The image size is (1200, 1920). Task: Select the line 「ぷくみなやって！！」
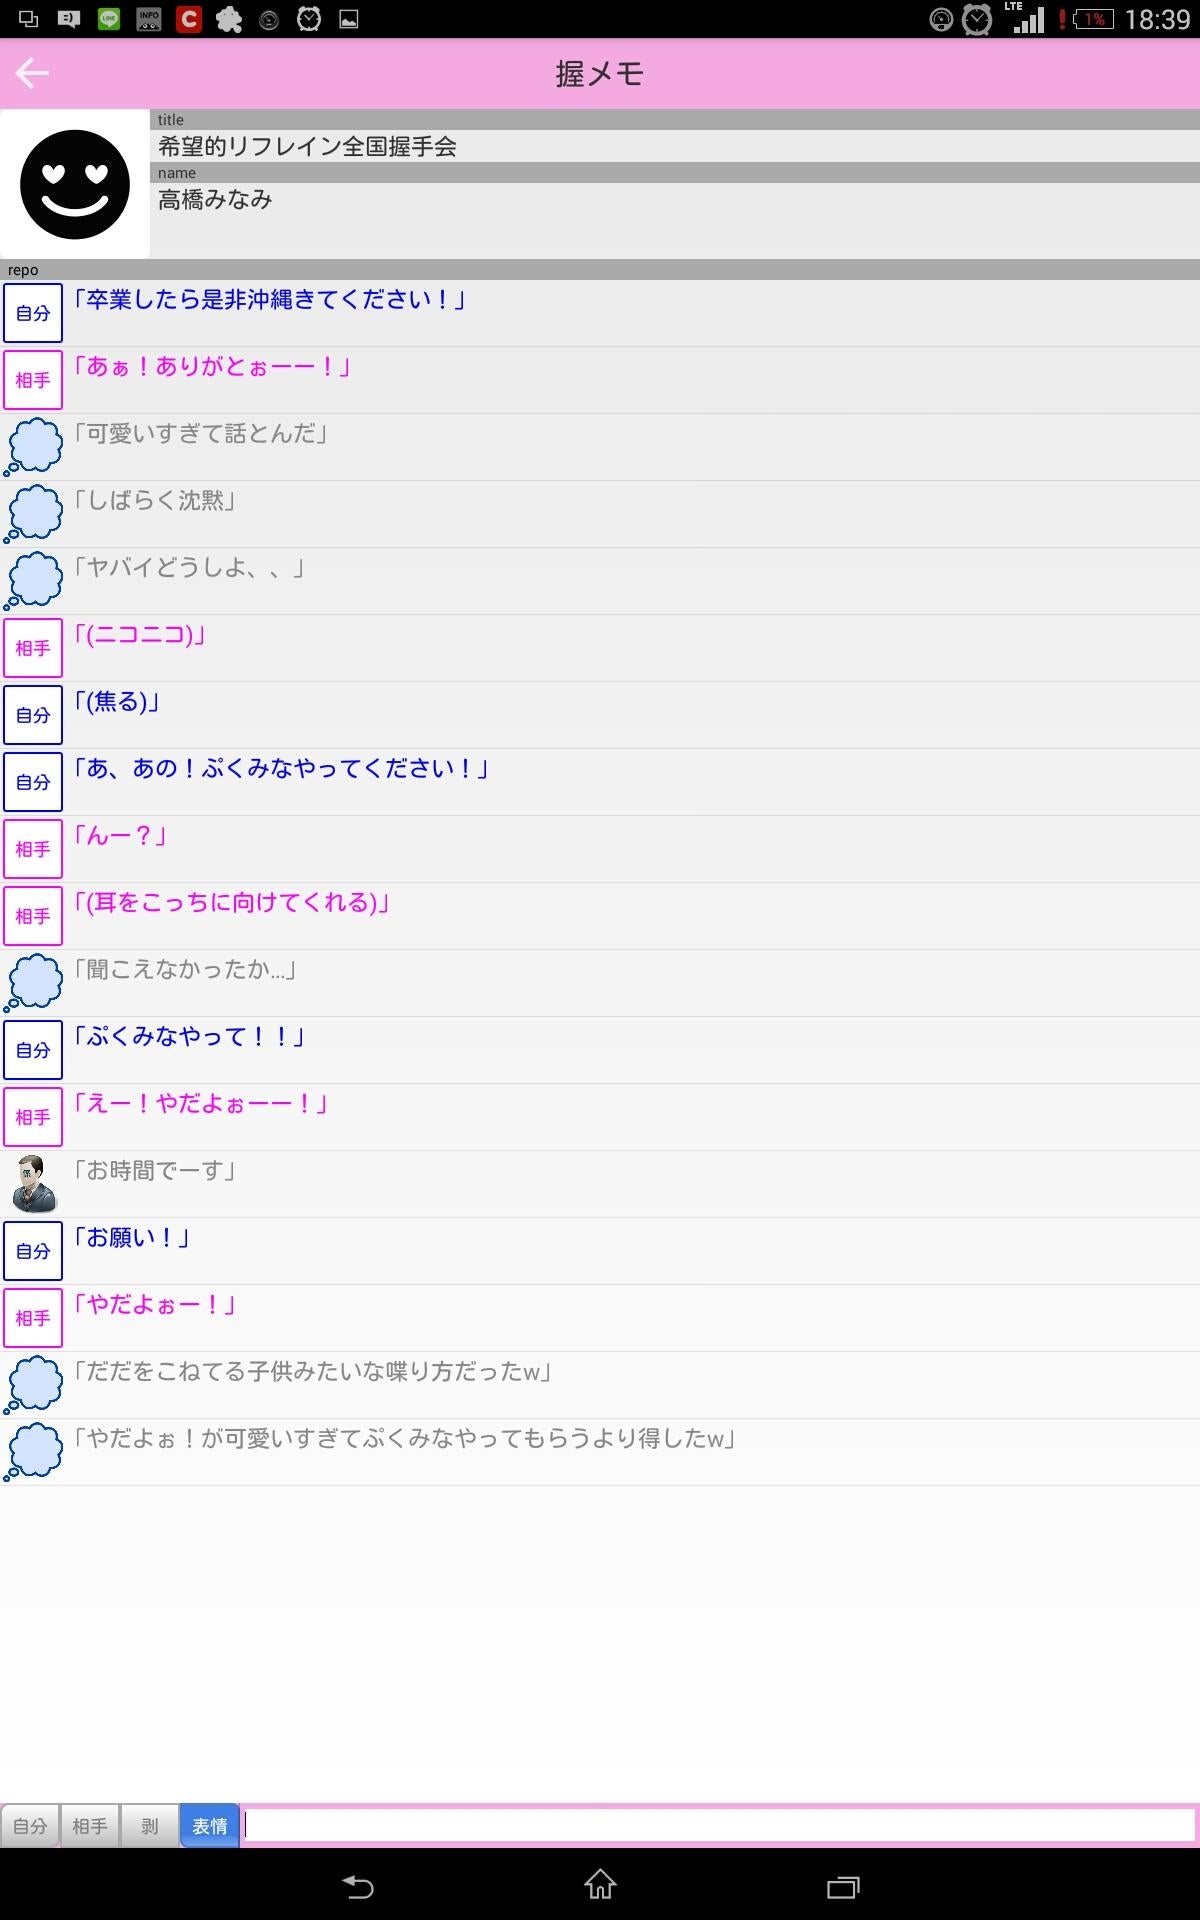pyautogui.click(x=600, y=1050)
